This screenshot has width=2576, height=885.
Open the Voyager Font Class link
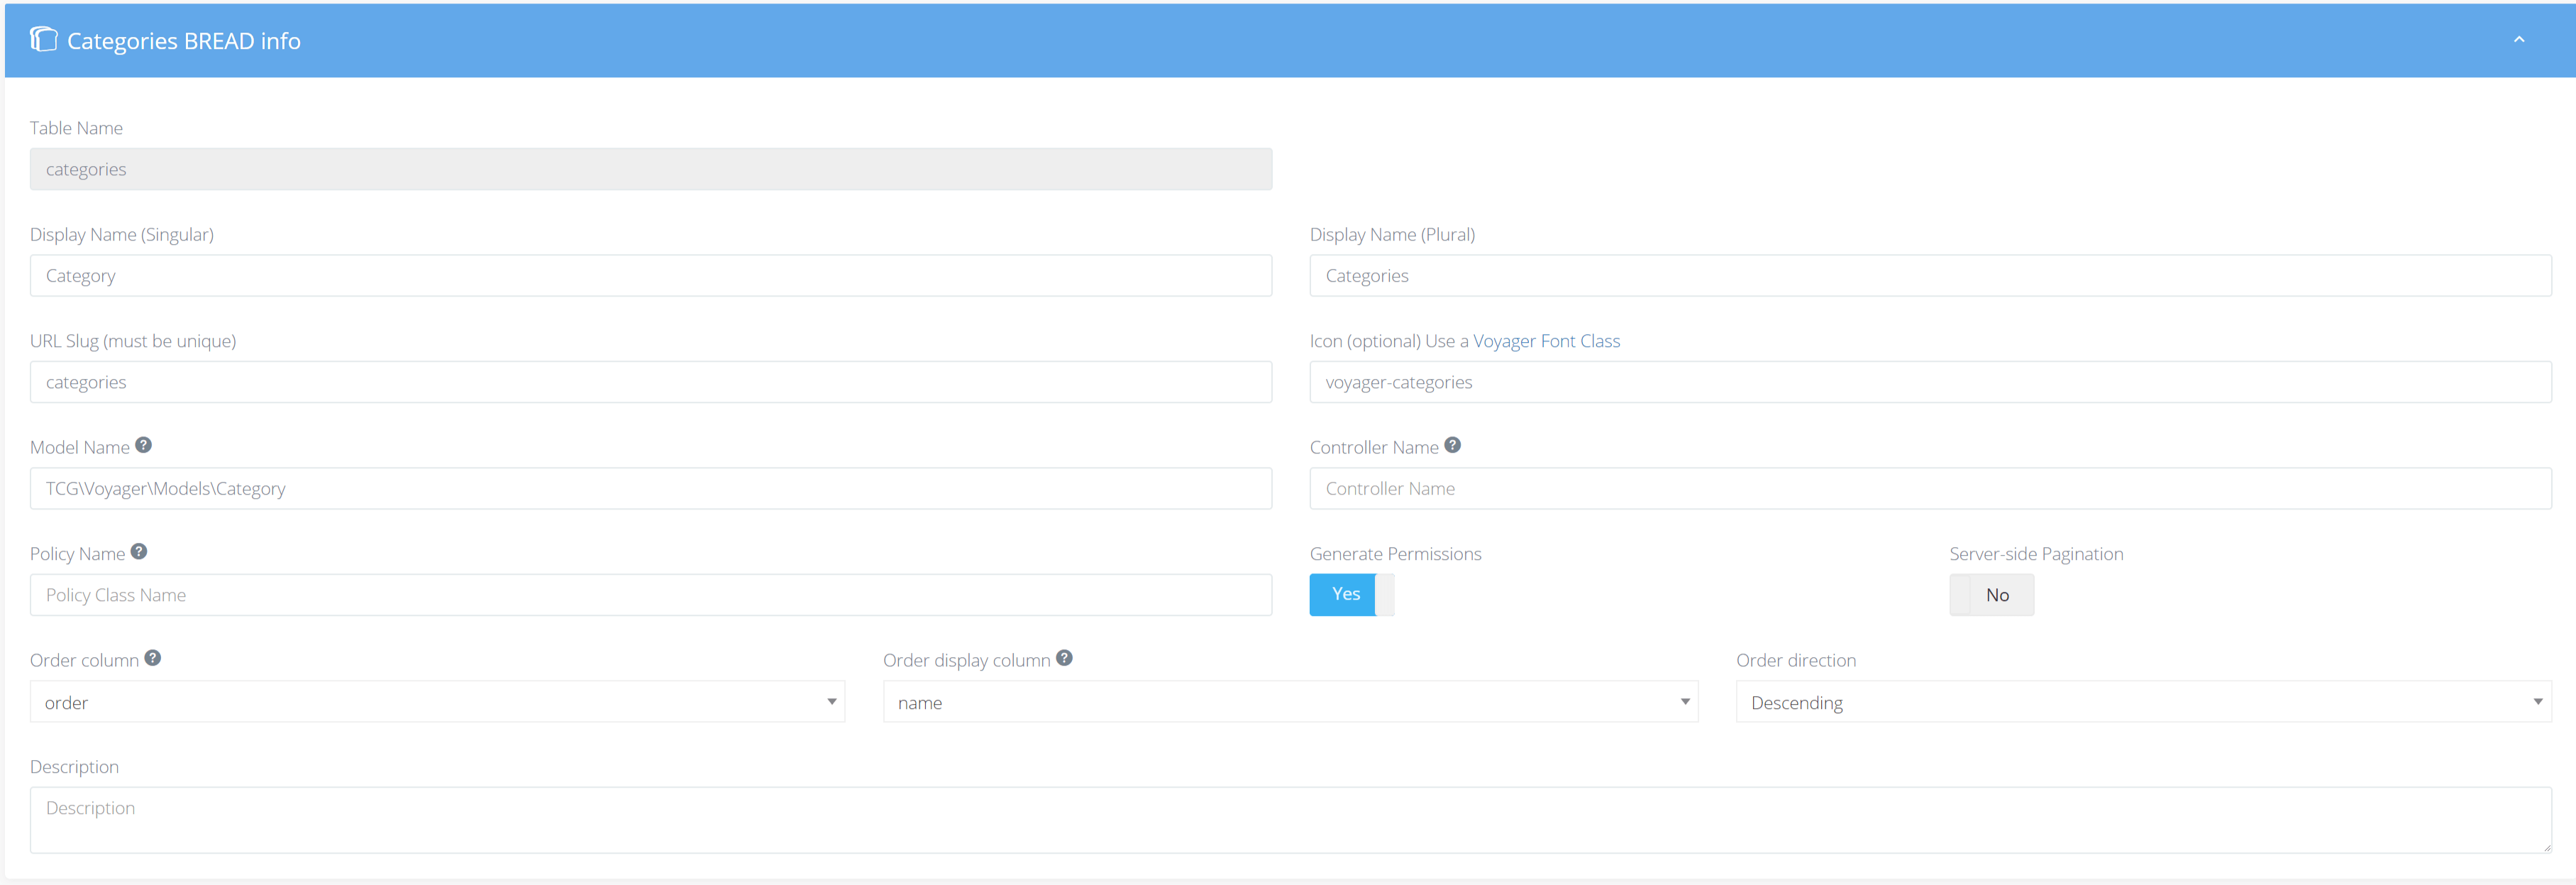tap(1546, 341)
